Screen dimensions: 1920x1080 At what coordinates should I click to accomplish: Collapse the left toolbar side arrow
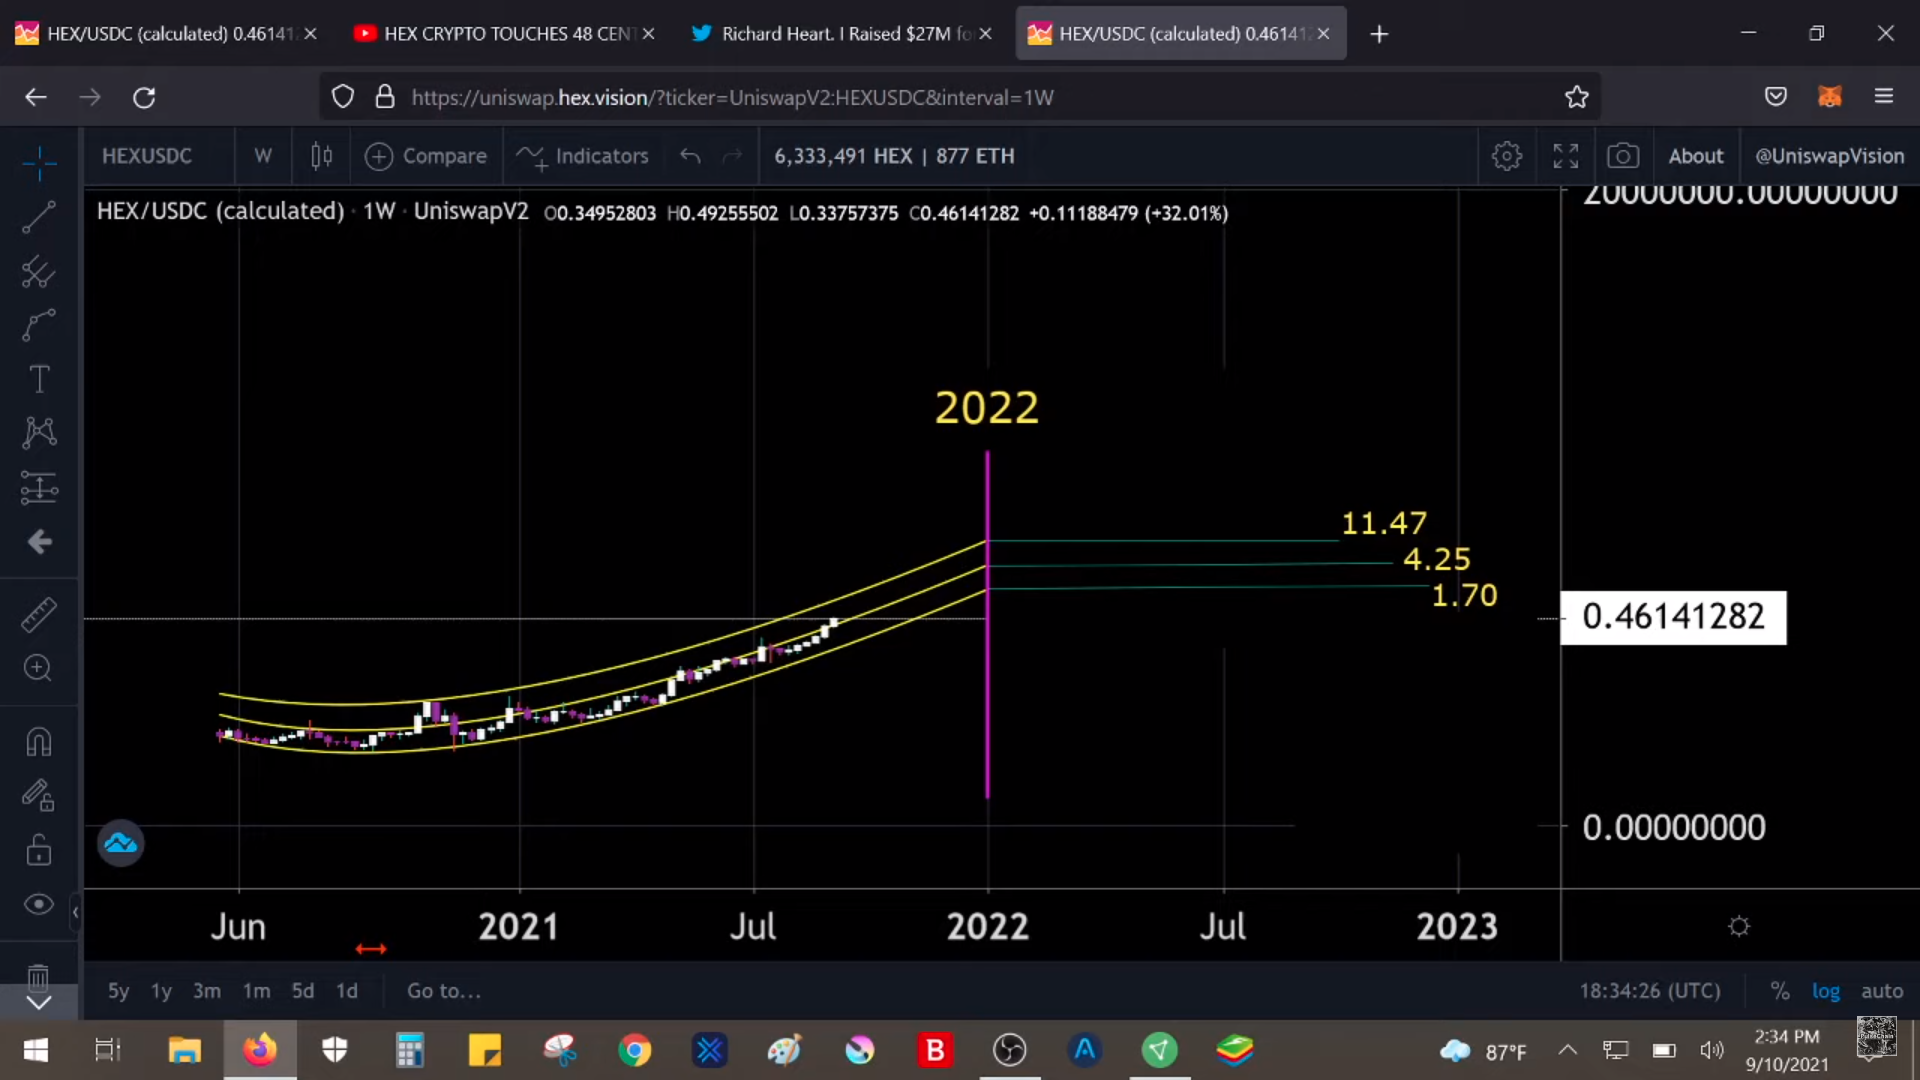76,912
